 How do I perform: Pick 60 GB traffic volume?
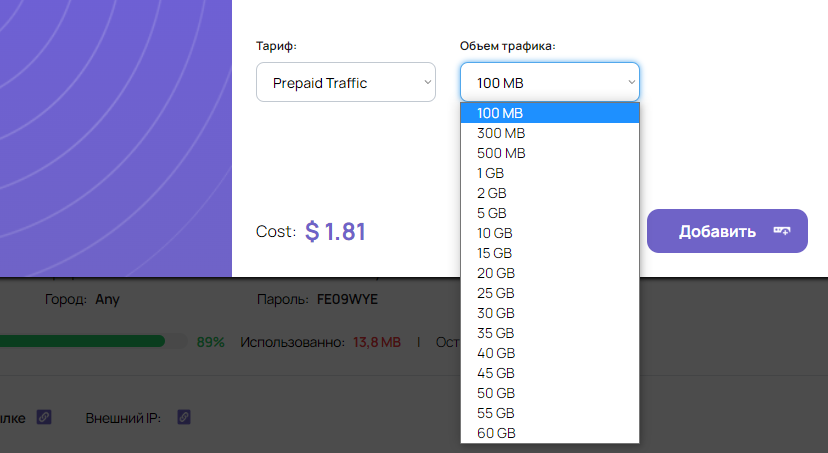coord(550,433)
